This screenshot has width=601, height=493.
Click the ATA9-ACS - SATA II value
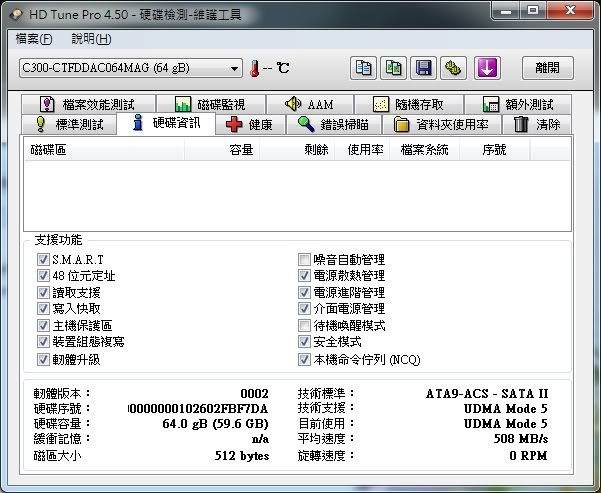click(x=487, y=394)
